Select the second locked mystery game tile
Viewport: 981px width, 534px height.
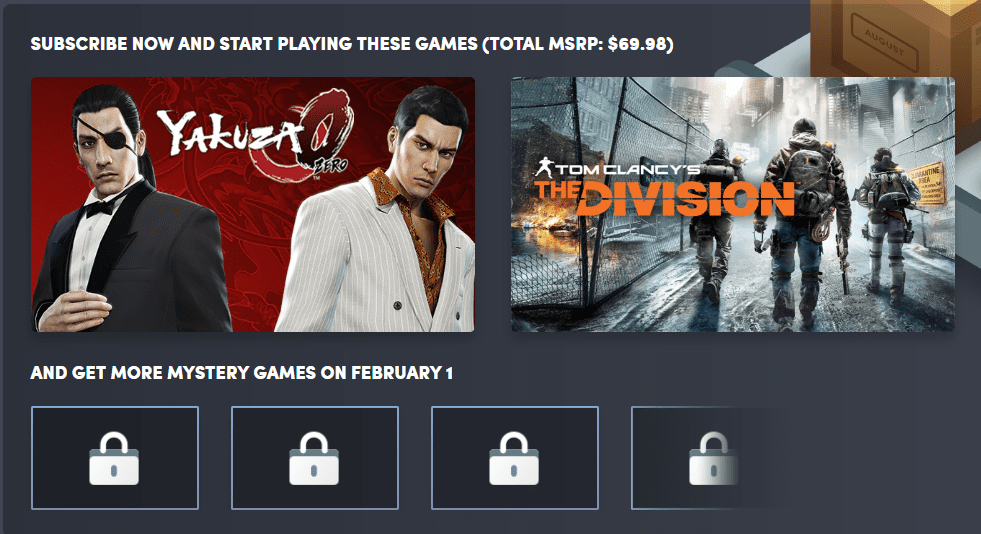point(315,458)
